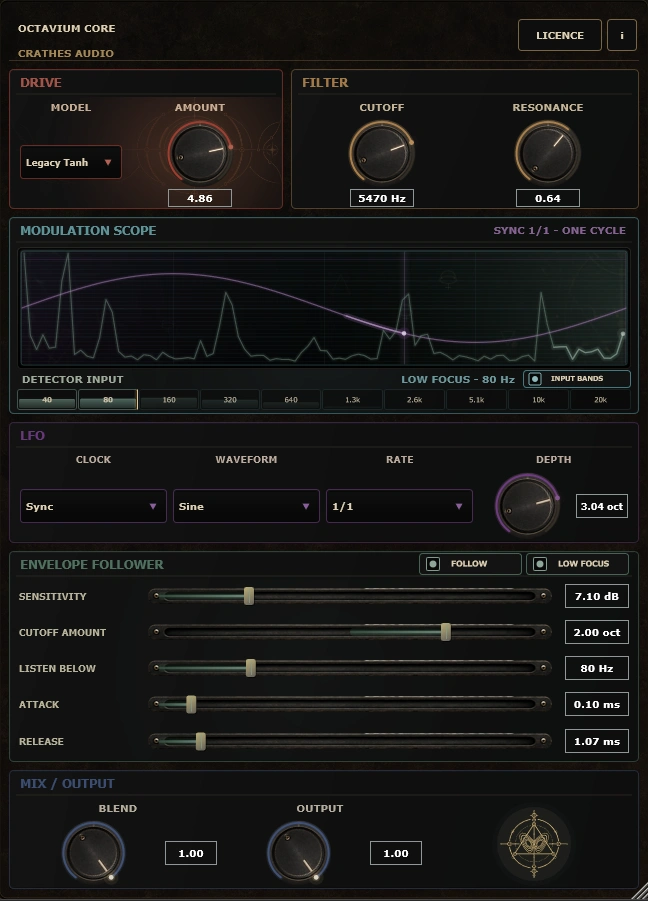Toggle the LOW FOCUS switch
648x901 pixels.
point(577,564)
